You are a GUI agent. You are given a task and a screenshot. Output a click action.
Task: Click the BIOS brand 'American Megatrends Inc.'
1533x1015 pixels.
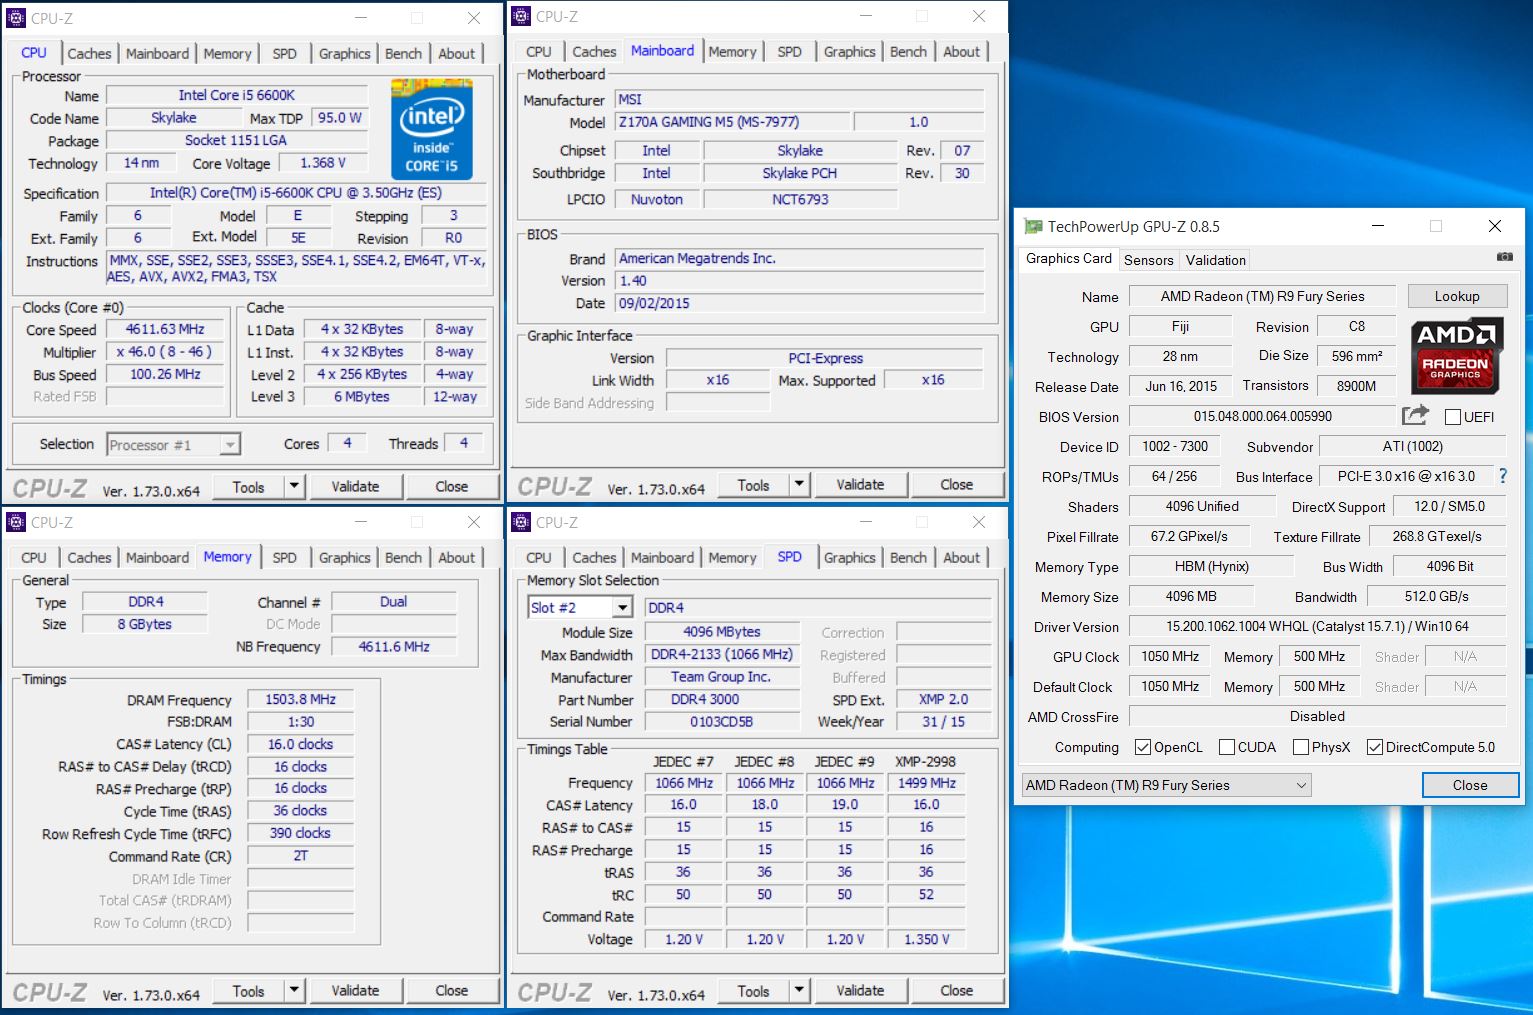(x=800, y=258)
